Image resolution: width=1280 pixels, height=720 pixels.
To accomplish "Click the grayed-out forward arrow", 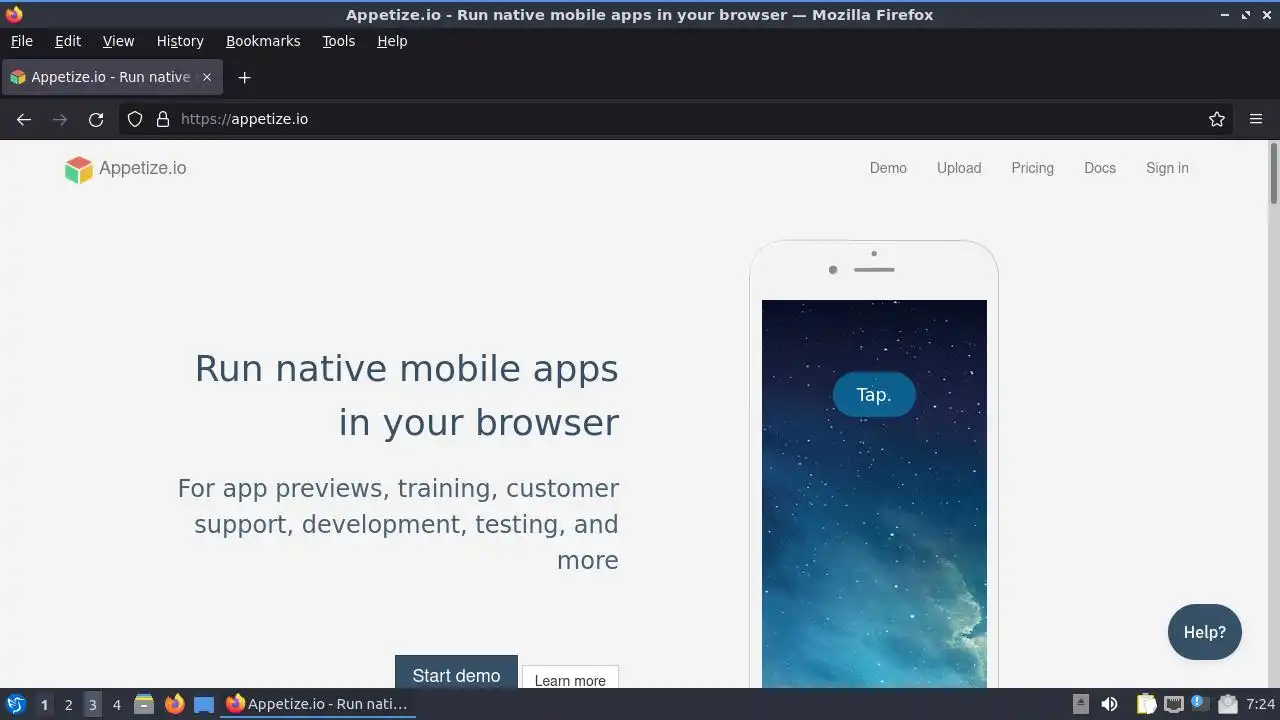I will click(60, 119).
